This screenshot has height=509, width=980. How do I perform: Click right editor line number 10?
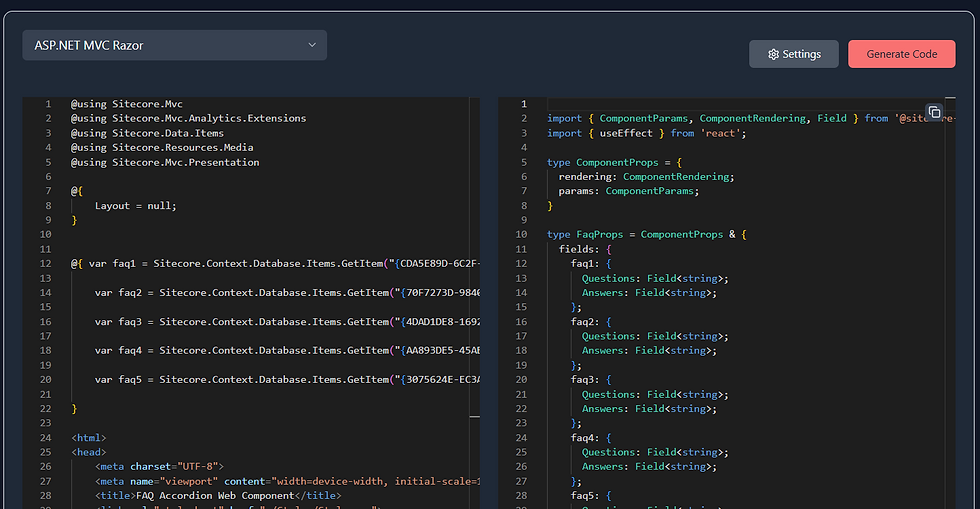pos(521,234)
